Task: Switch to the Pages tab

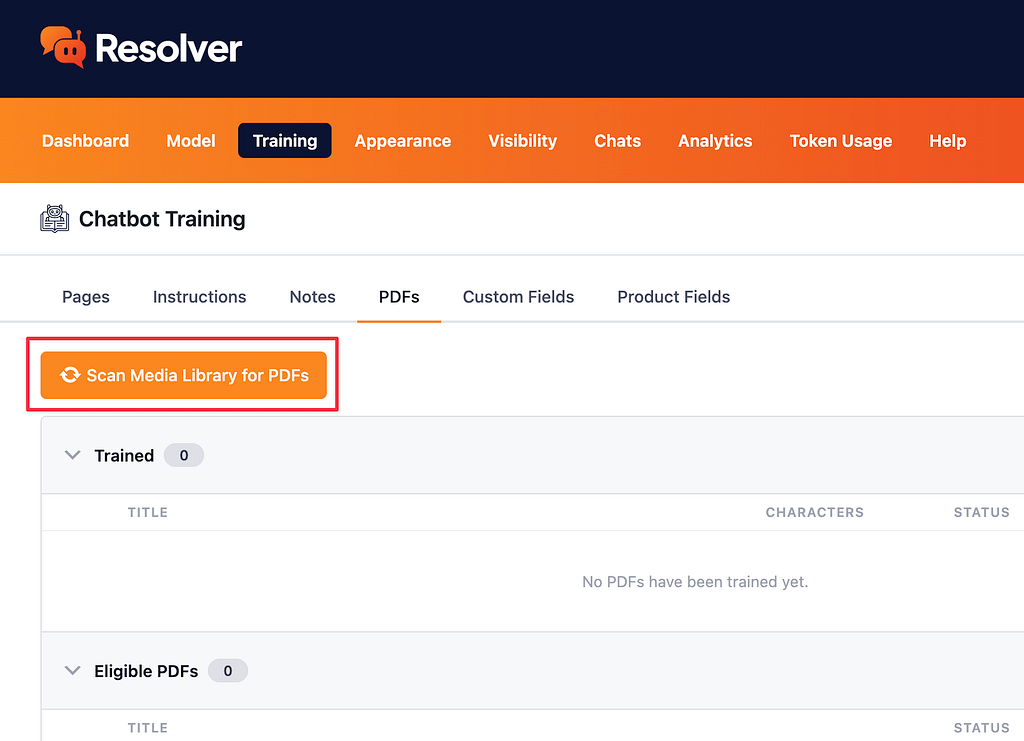Action: coord(86,297)
